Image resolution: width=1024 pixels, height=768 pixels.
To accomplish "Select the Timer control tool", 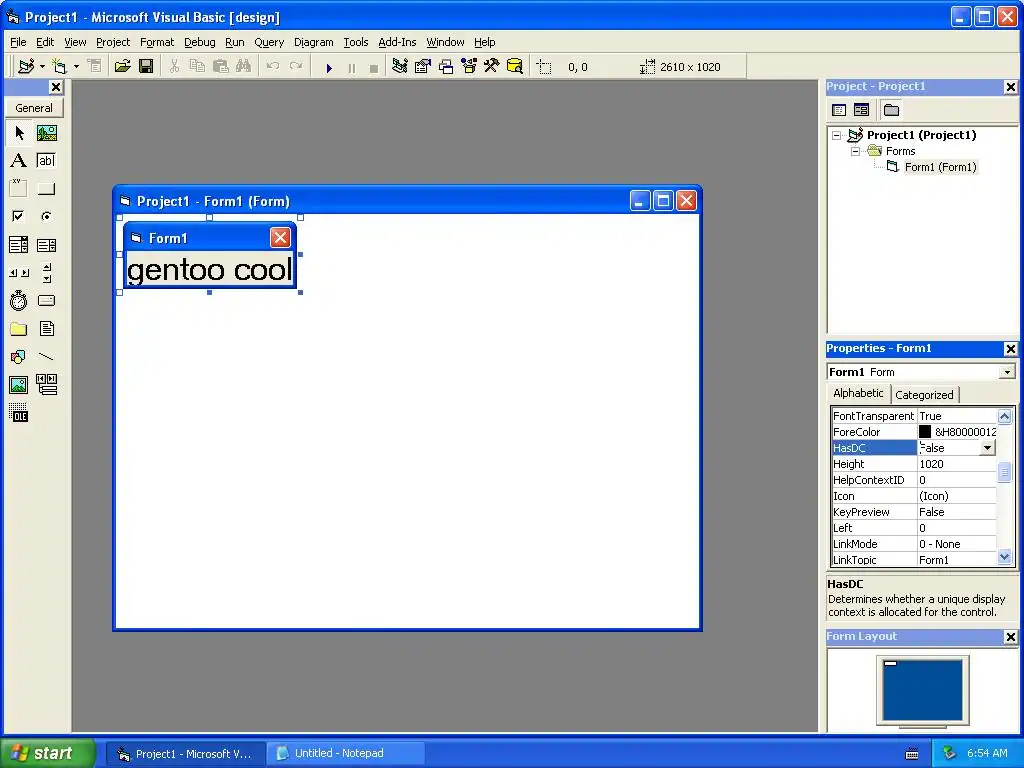I will 19,301.
